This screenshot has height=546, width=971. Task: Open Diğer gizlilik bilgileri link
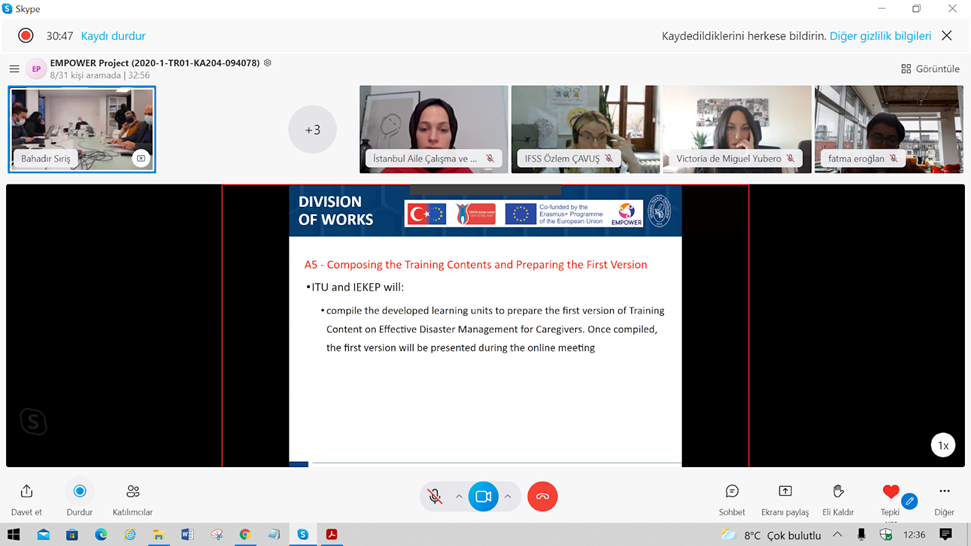[x=880, y=36]
